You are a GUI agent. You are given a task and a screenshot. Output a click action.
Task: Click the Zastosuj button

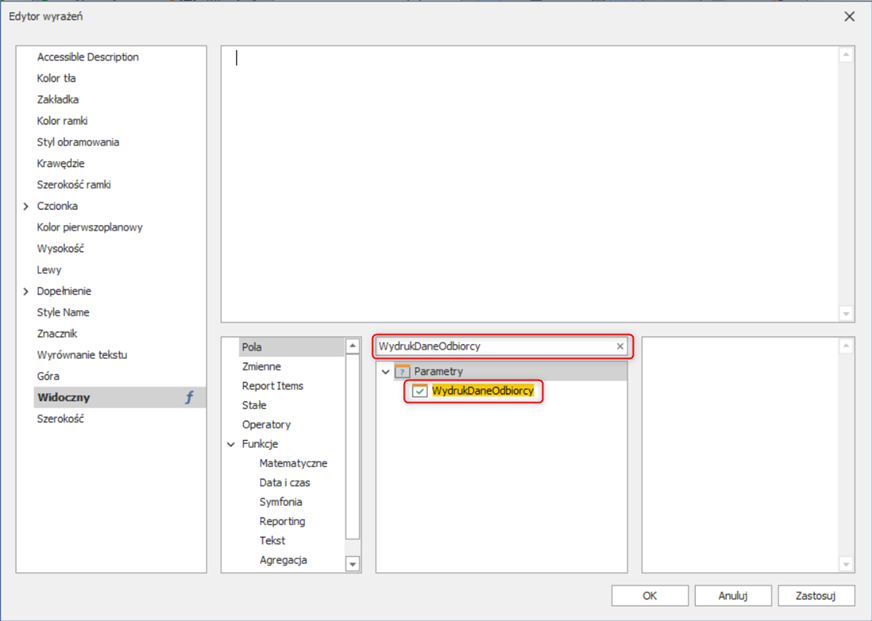(x=816, y=595)
